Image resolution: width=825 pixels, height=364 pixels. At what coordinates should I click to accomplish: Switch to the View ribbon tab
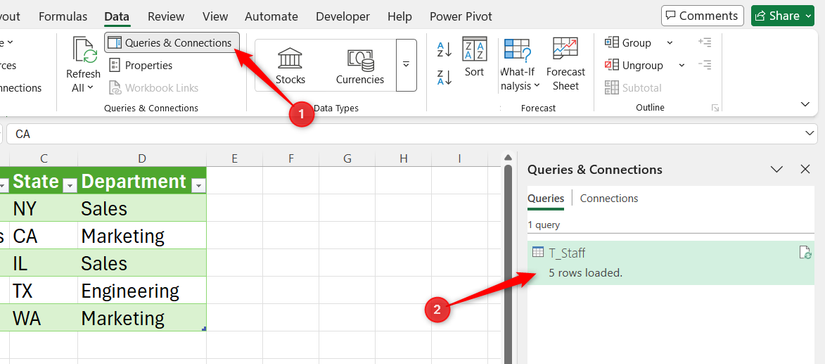[215, 16]
